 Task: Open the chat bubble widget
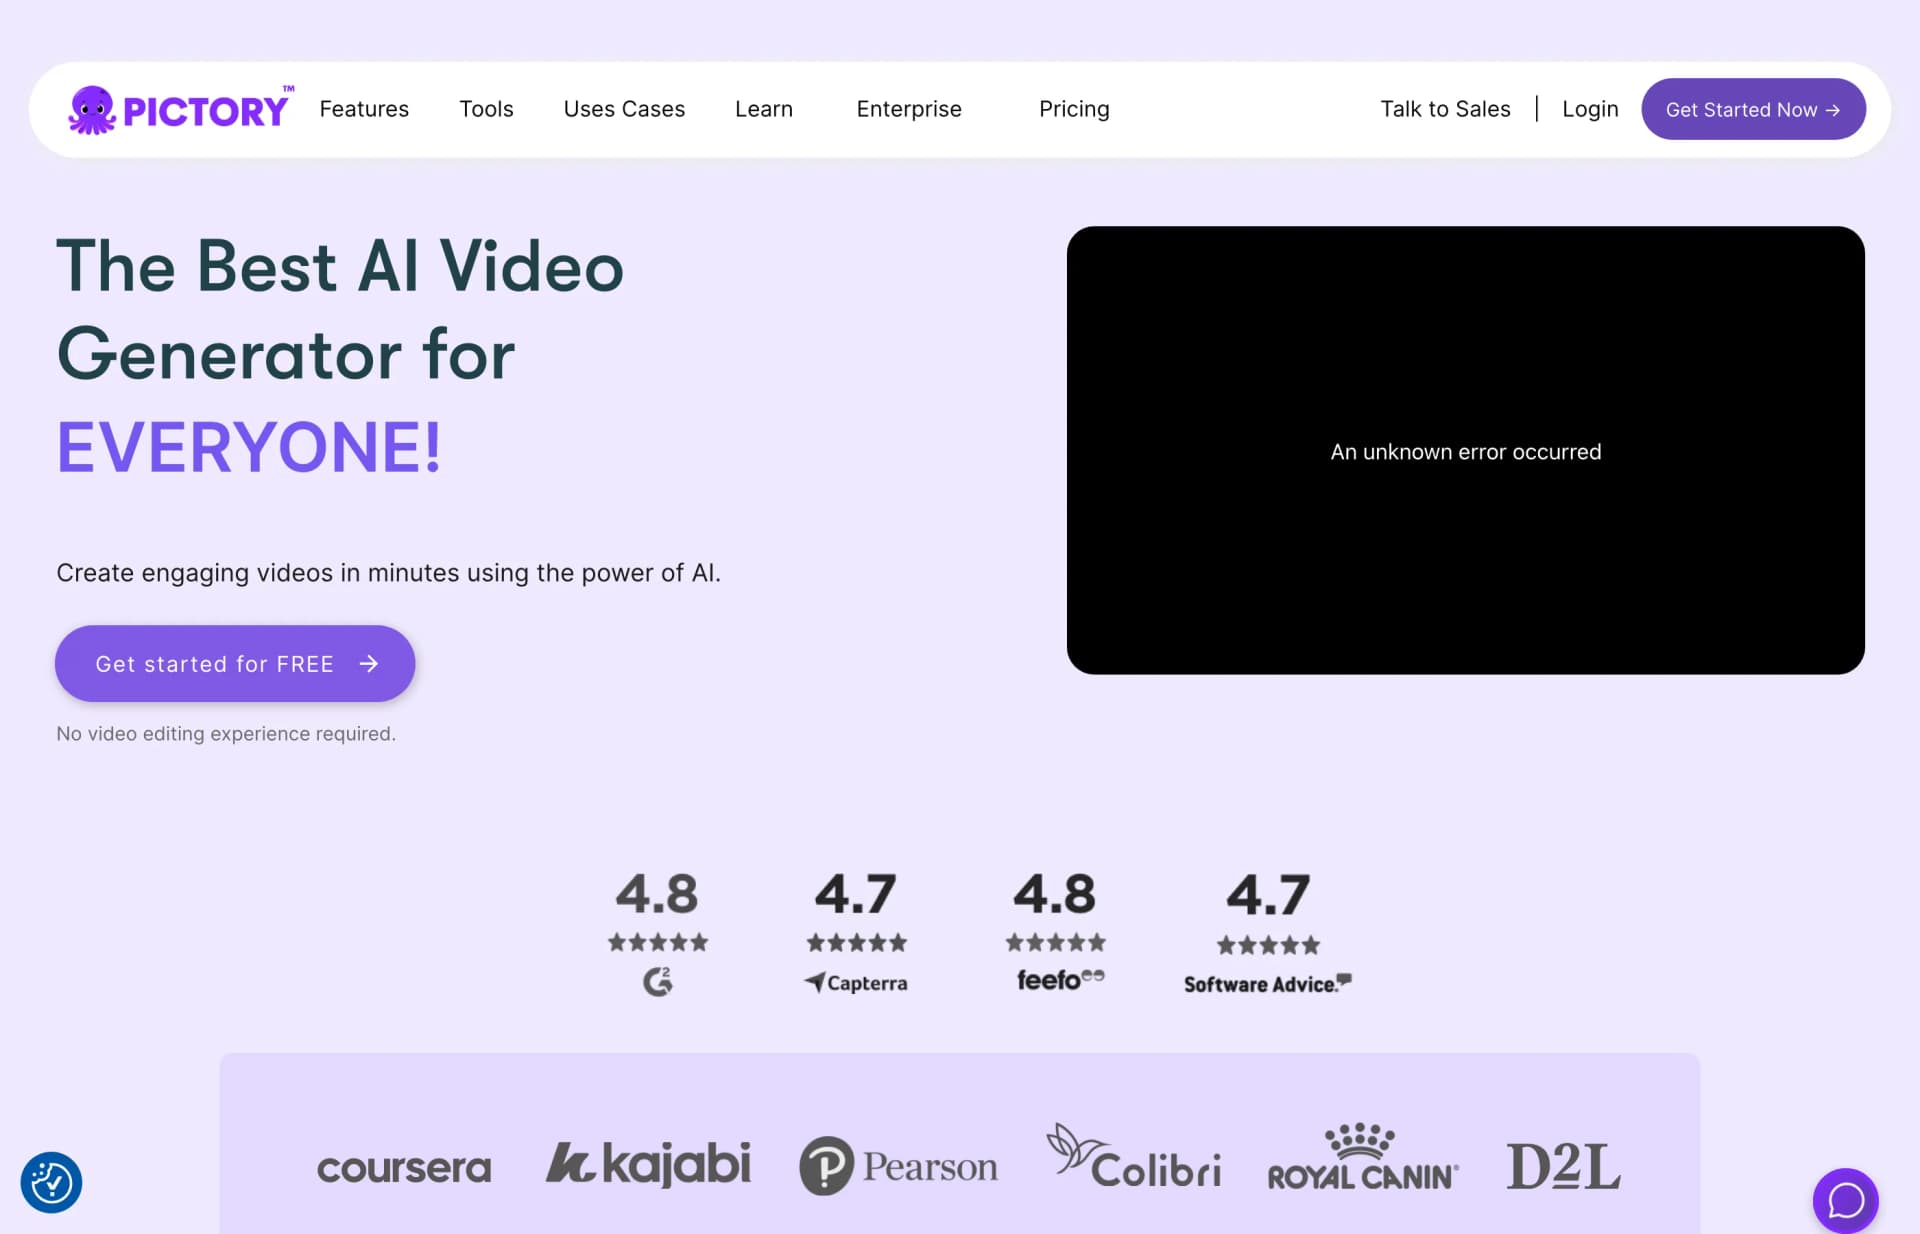(x=1845, y=1199)
